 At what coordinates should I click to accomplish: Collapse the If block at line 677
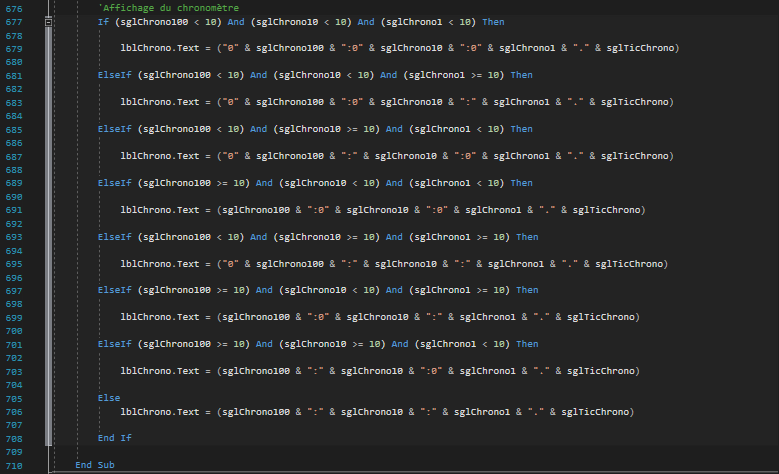[48, 22]
